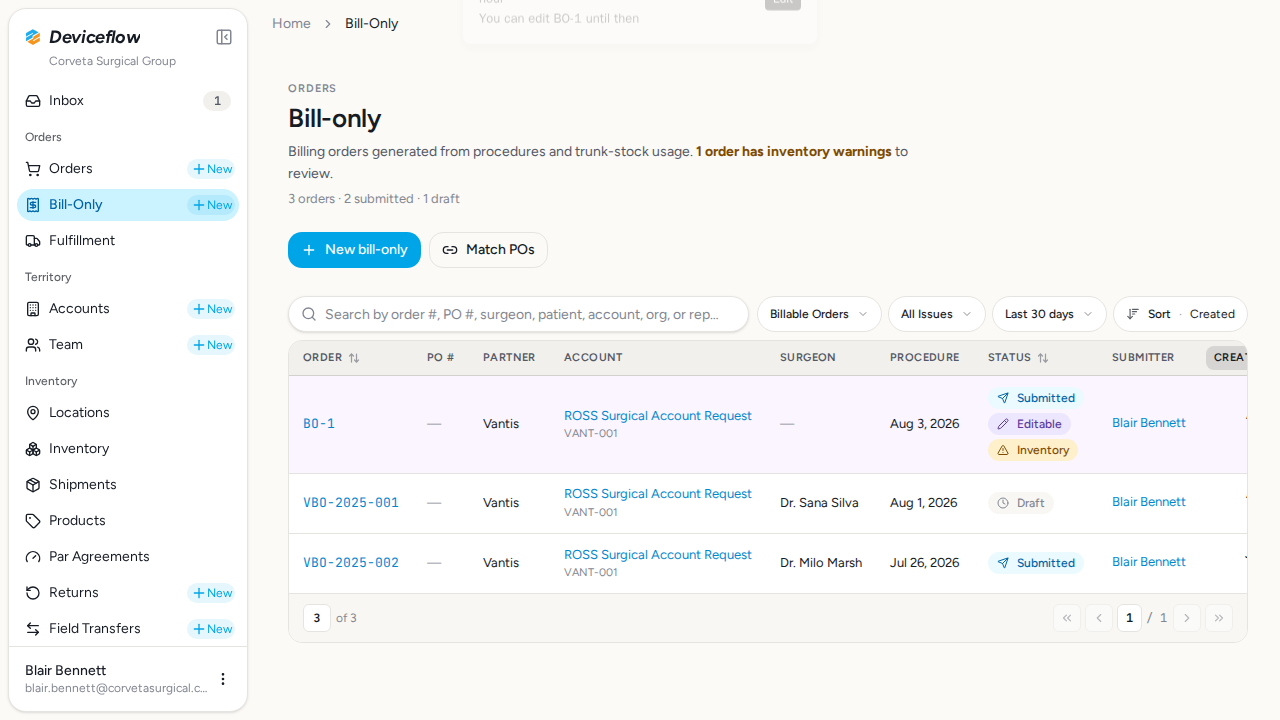Click the Returns arrow icon

click(33, 593)
